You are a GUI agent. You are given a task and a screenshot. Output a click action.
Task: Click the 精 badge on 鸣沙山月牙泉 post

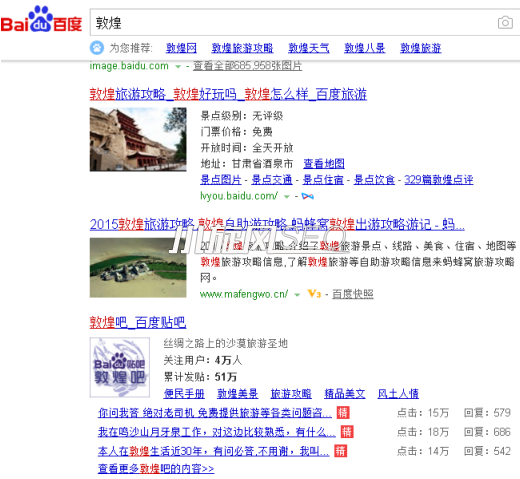(347, 432)
